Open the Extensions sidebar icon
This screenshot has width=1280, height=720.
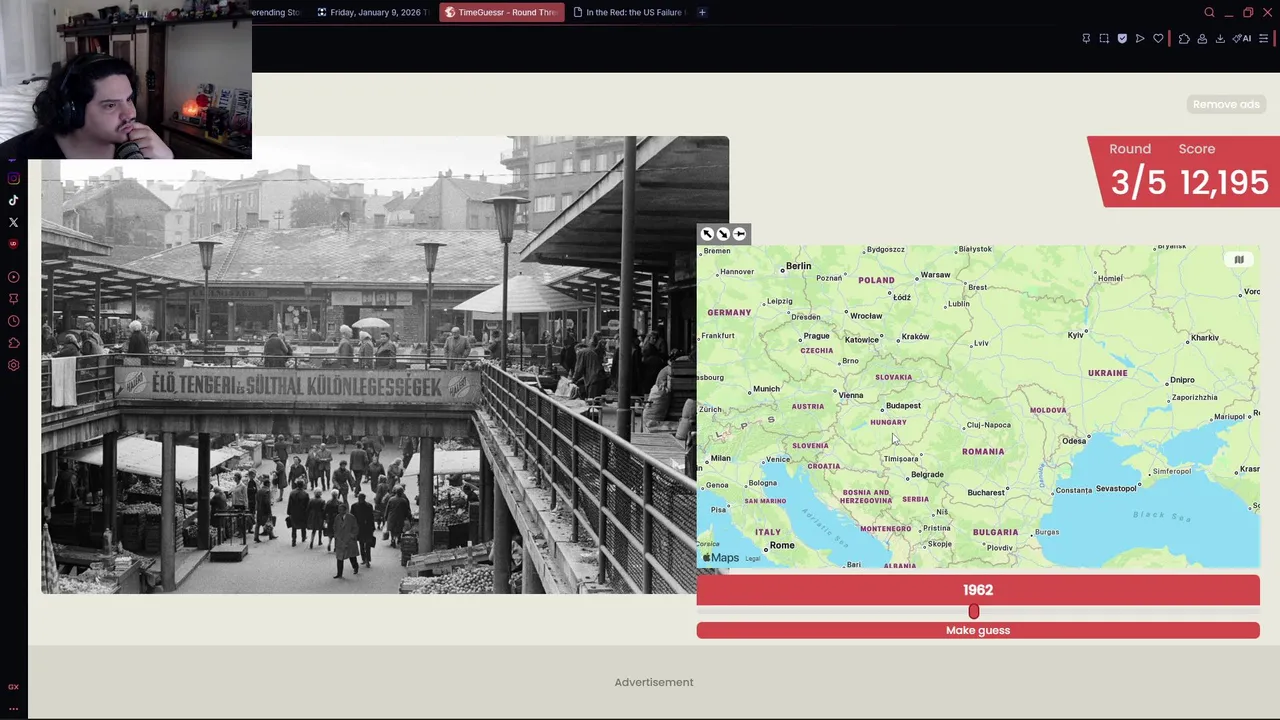coord(13,343)
